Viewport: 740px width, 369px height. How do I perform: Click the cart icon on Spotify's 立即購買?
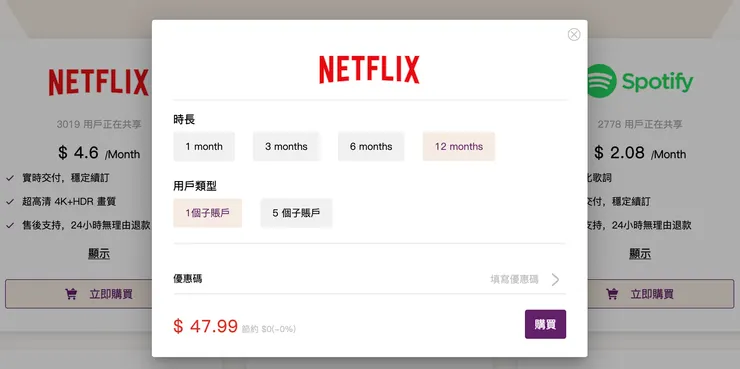[x=612, y=294]
